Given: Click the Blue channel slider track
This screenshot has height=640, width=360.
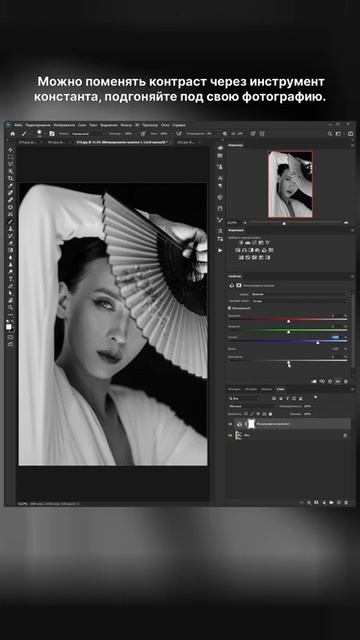Looking at the screenshot, I should pyautogui.click(x=288, y=341).
